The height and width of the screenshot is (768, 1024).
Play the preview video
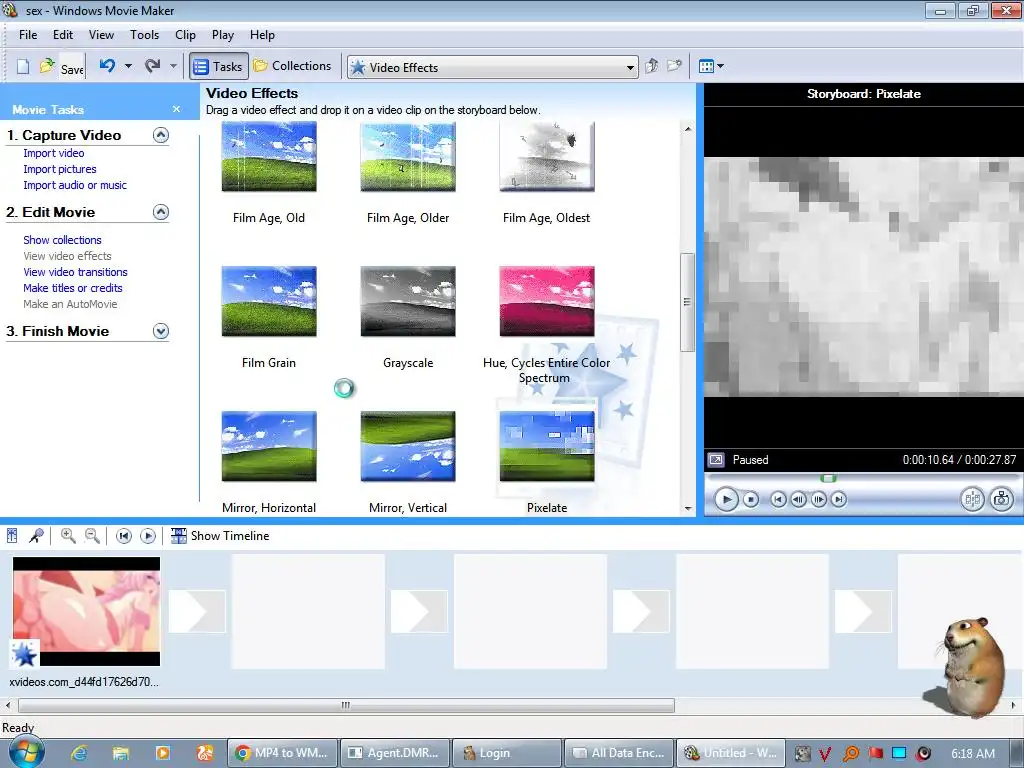[x=726, y=500]
